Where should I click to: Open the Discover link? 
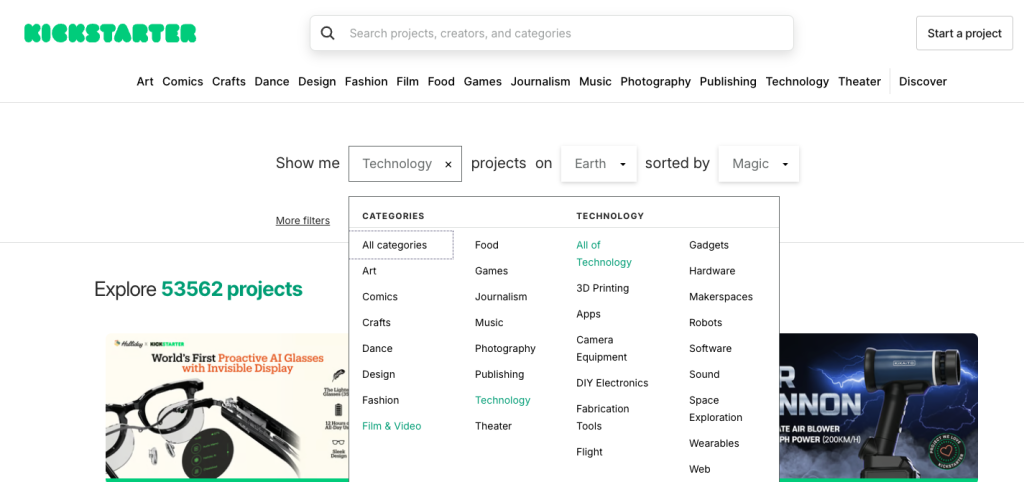tap(923, 82)
